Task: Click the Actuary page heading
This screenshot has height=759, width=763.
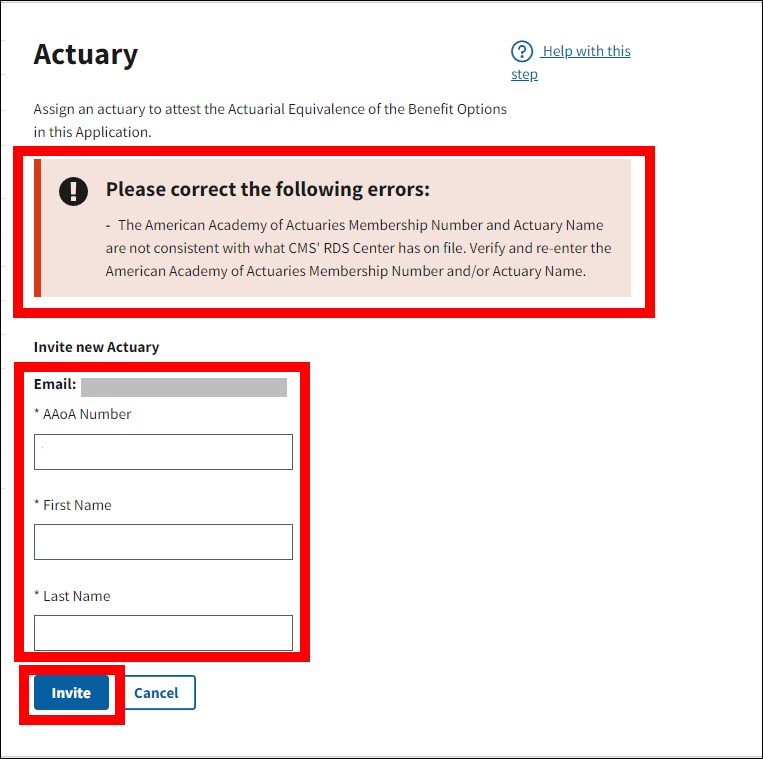Action: [x=86, y=55]
